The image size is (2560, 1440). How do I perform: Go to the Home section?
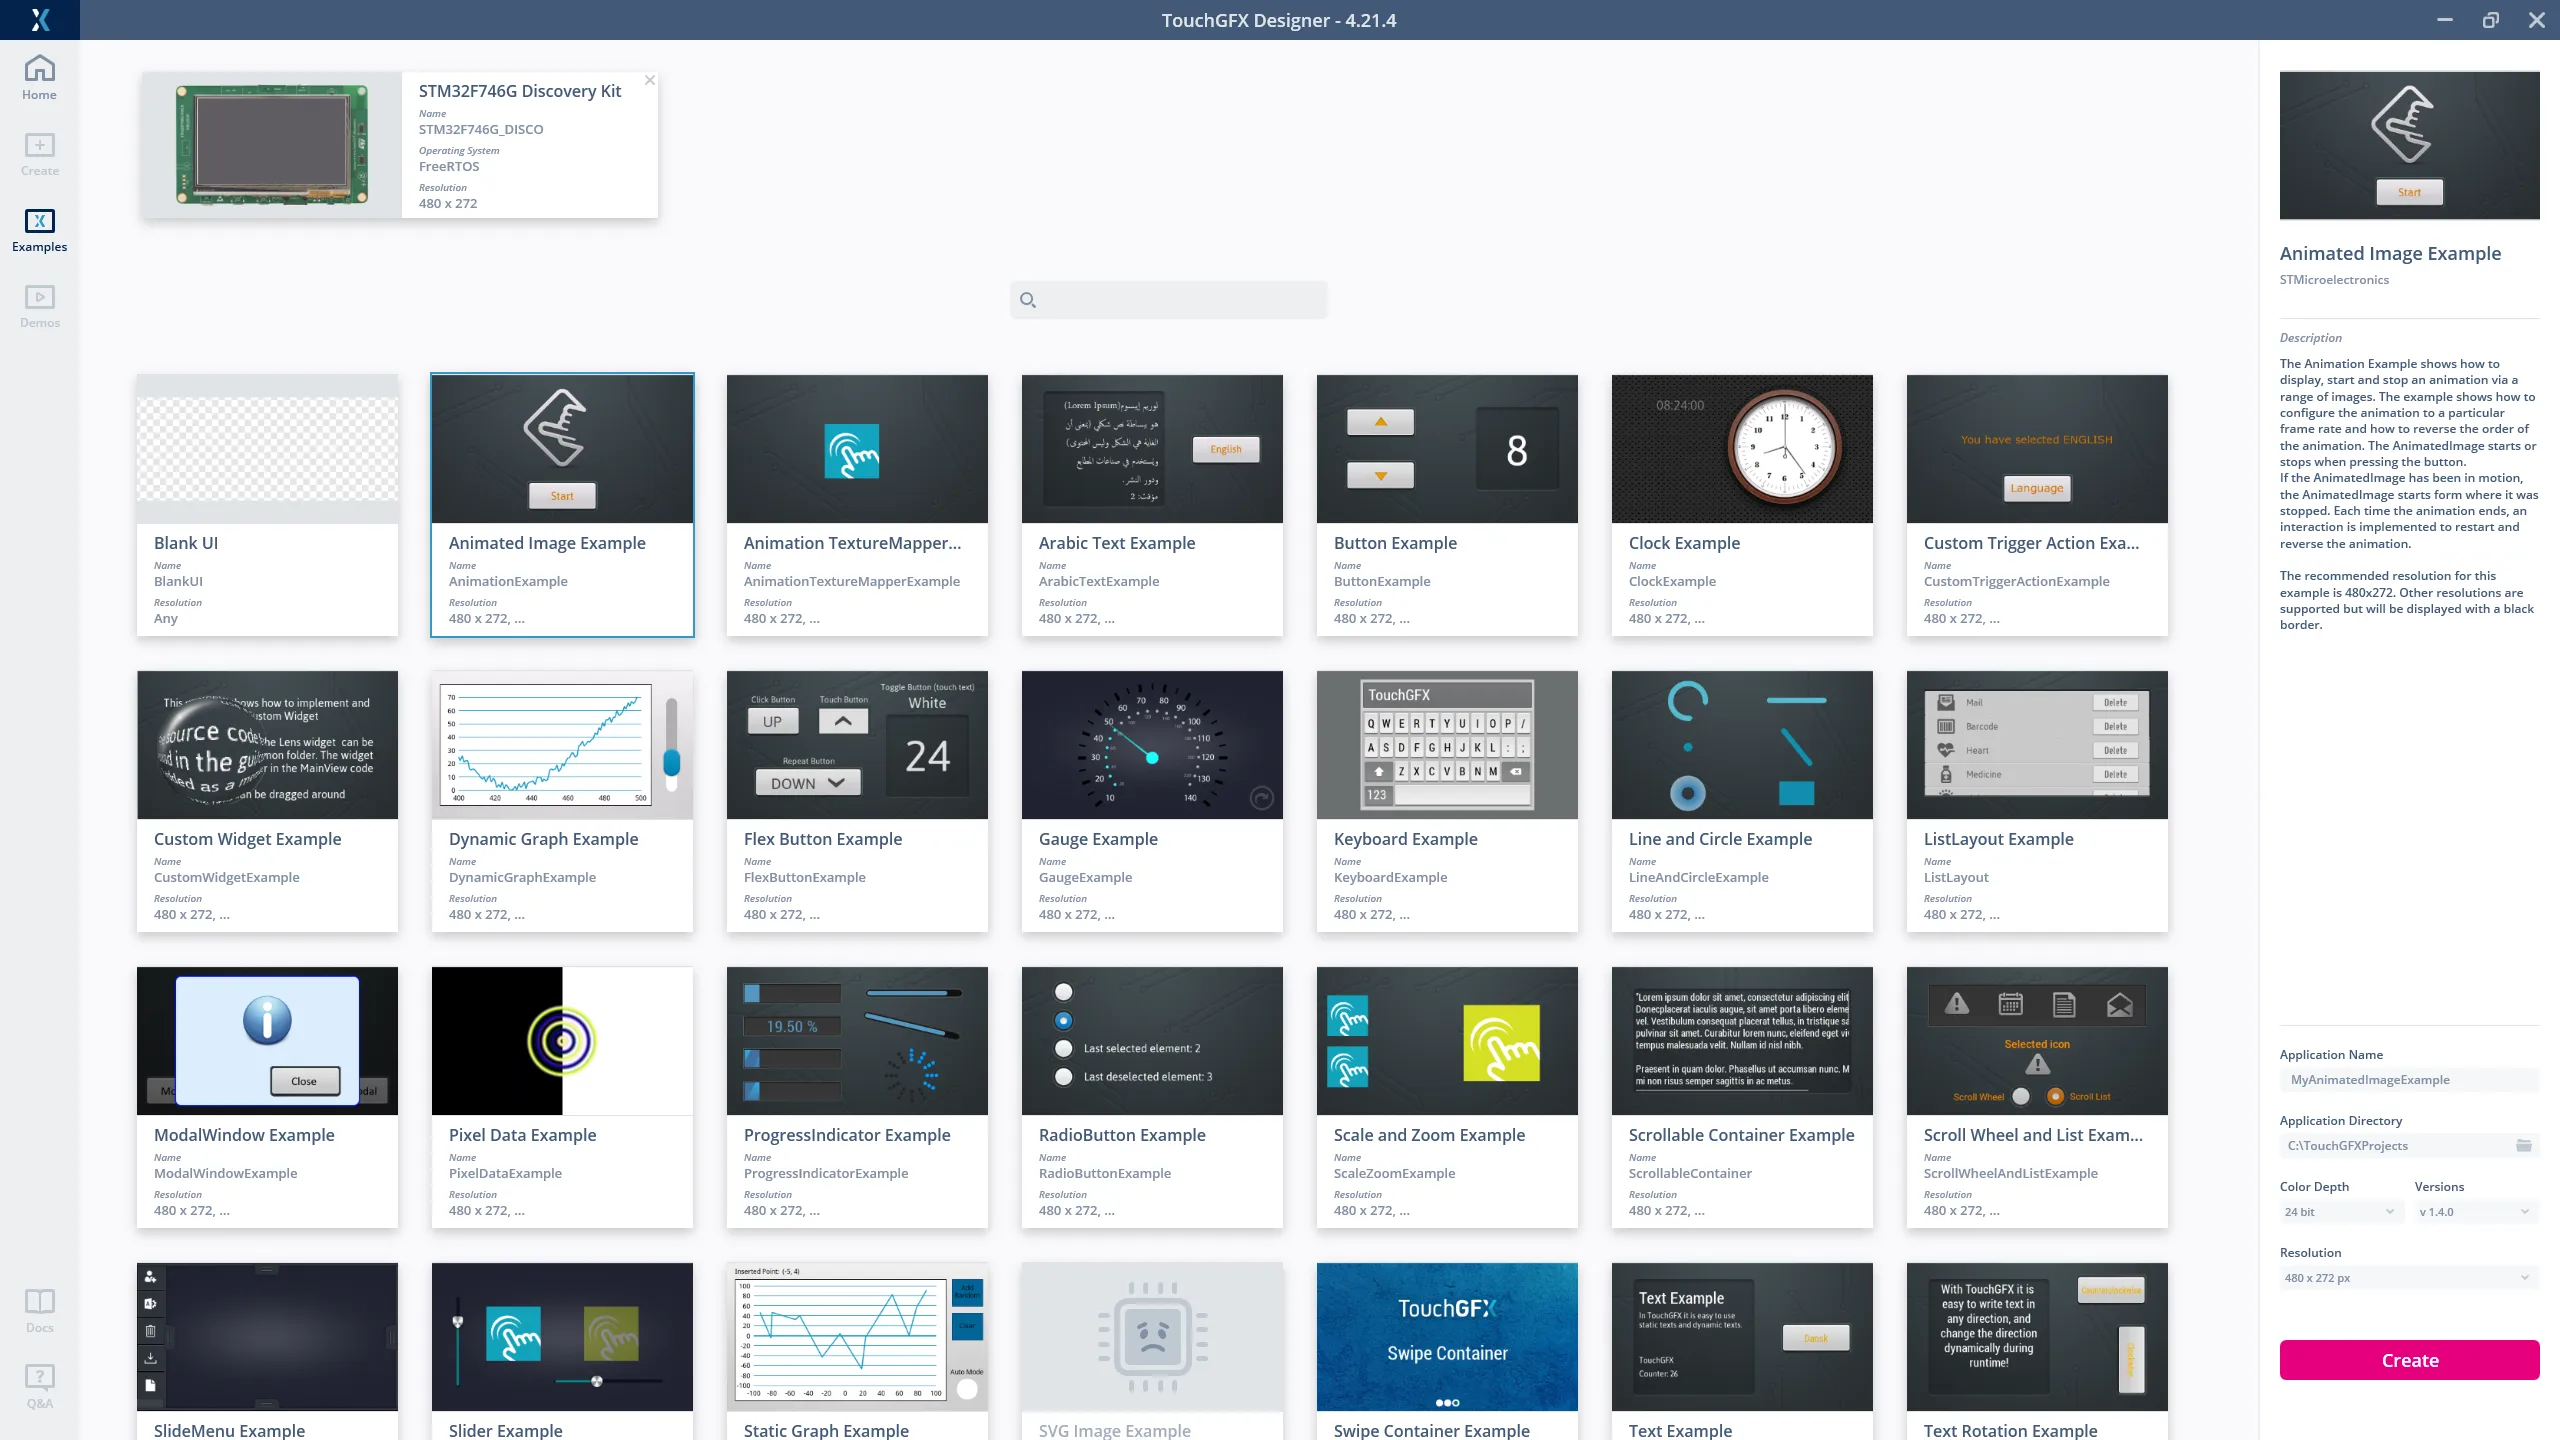[x=39, y=78]
